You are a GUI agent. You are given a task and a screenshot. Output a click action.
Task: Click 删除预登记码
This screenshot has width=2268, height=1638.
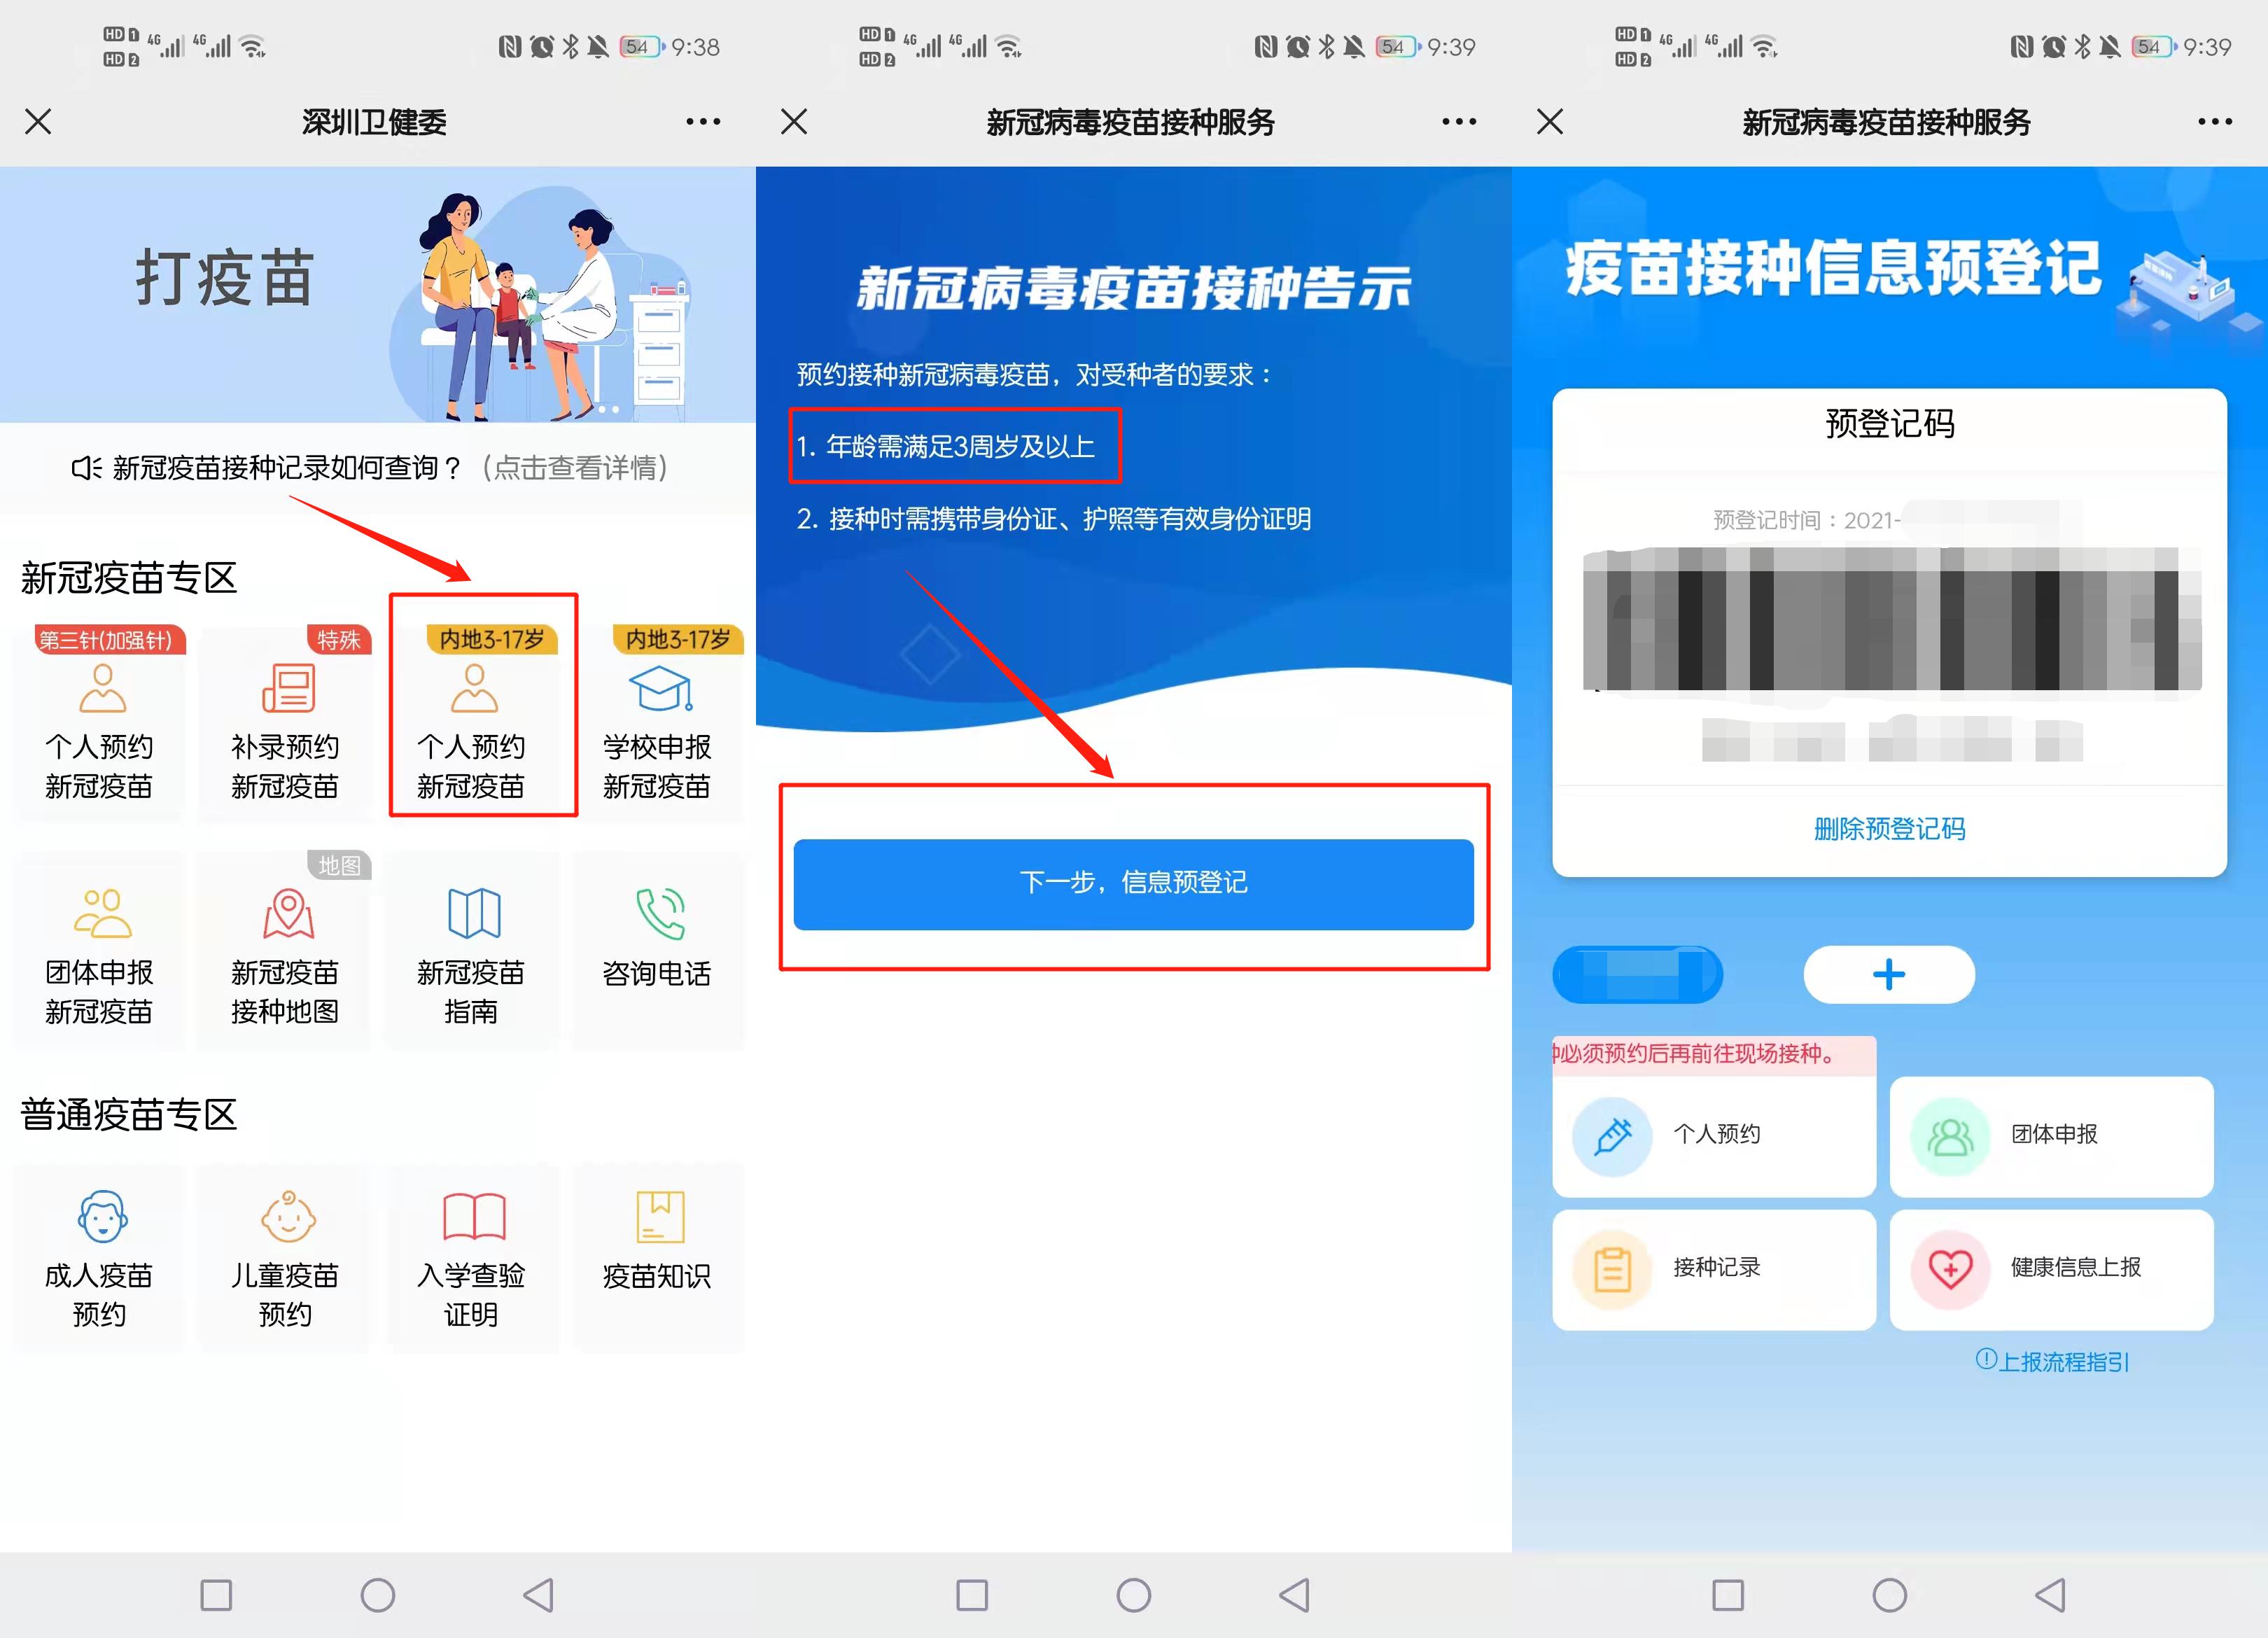pyautogui.click(x=1888, y=828)
